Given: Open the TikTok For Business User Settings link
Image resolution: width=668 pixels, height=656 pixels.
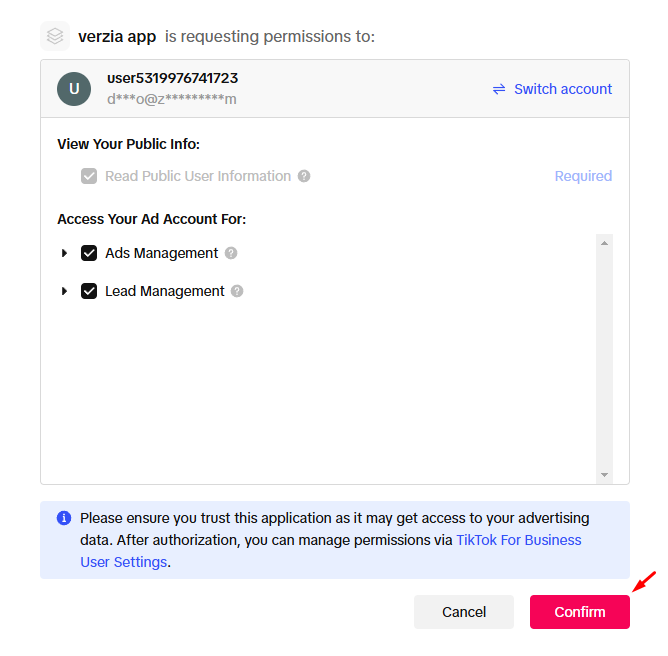Looking at the screenshot, I should (518, 540).
